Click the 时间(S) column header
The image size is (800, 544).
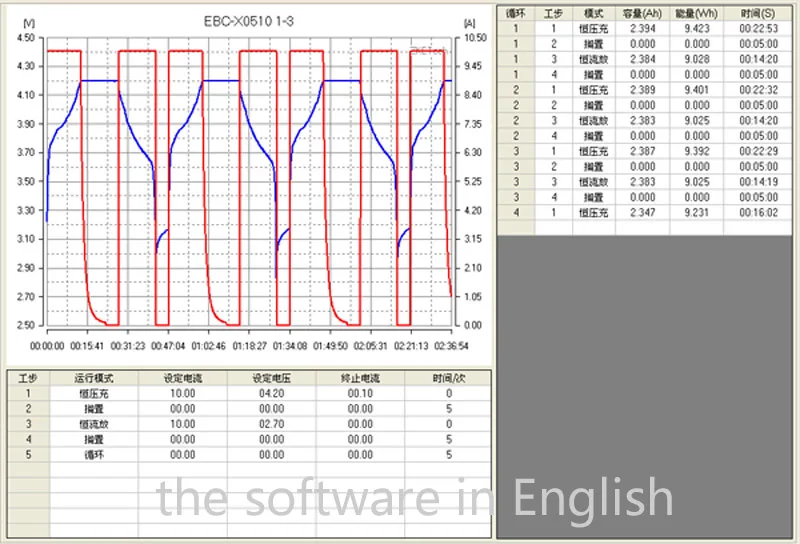click(758, 14)
